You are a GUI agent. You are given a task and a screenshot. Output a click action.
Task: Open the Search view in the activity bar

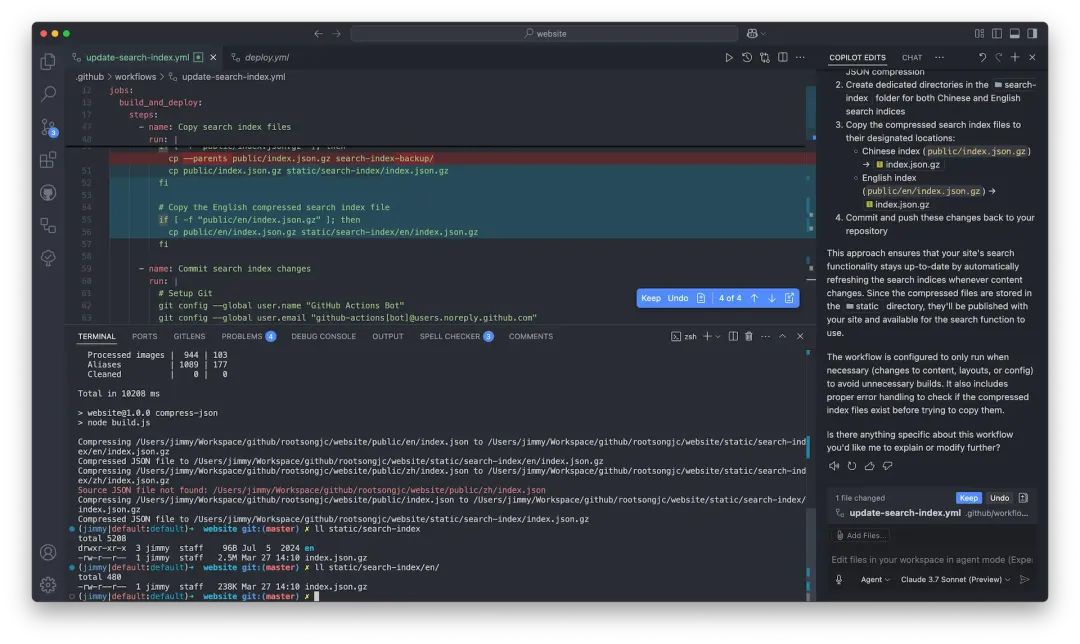click(48, 93)
